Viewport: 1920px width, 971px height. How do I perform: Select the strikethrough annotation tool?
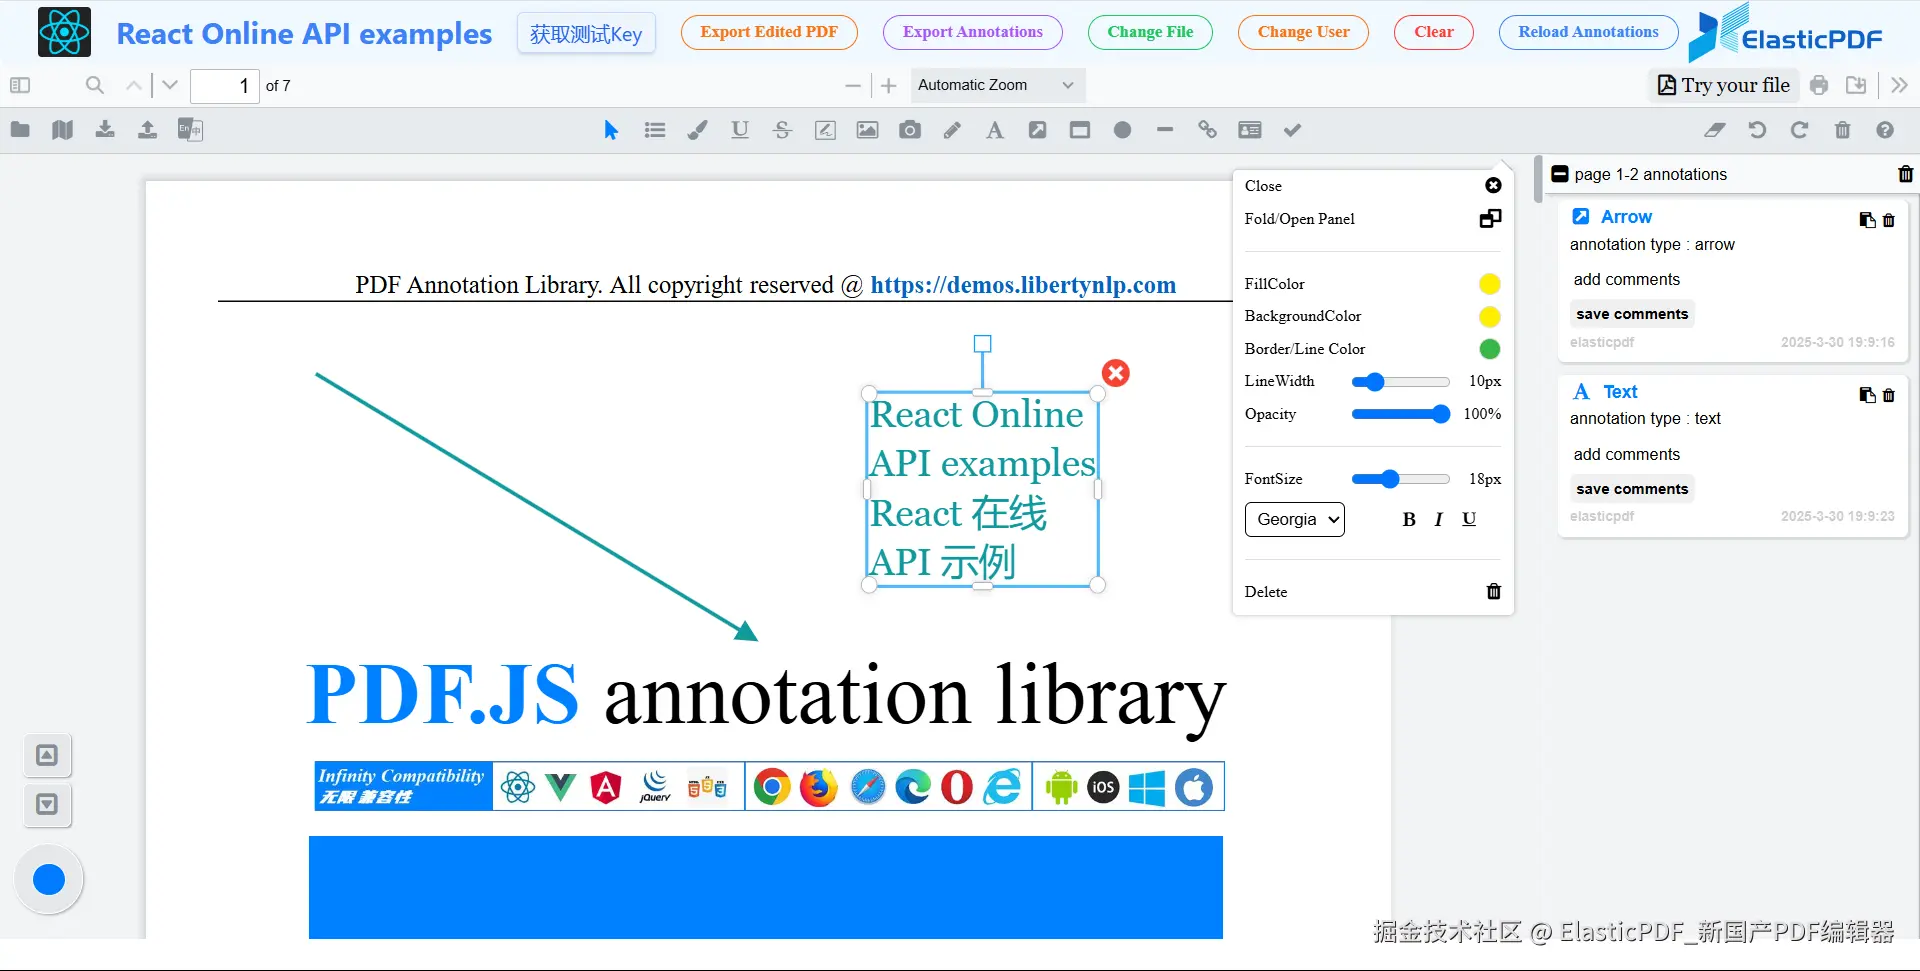(x=782, y=130)
